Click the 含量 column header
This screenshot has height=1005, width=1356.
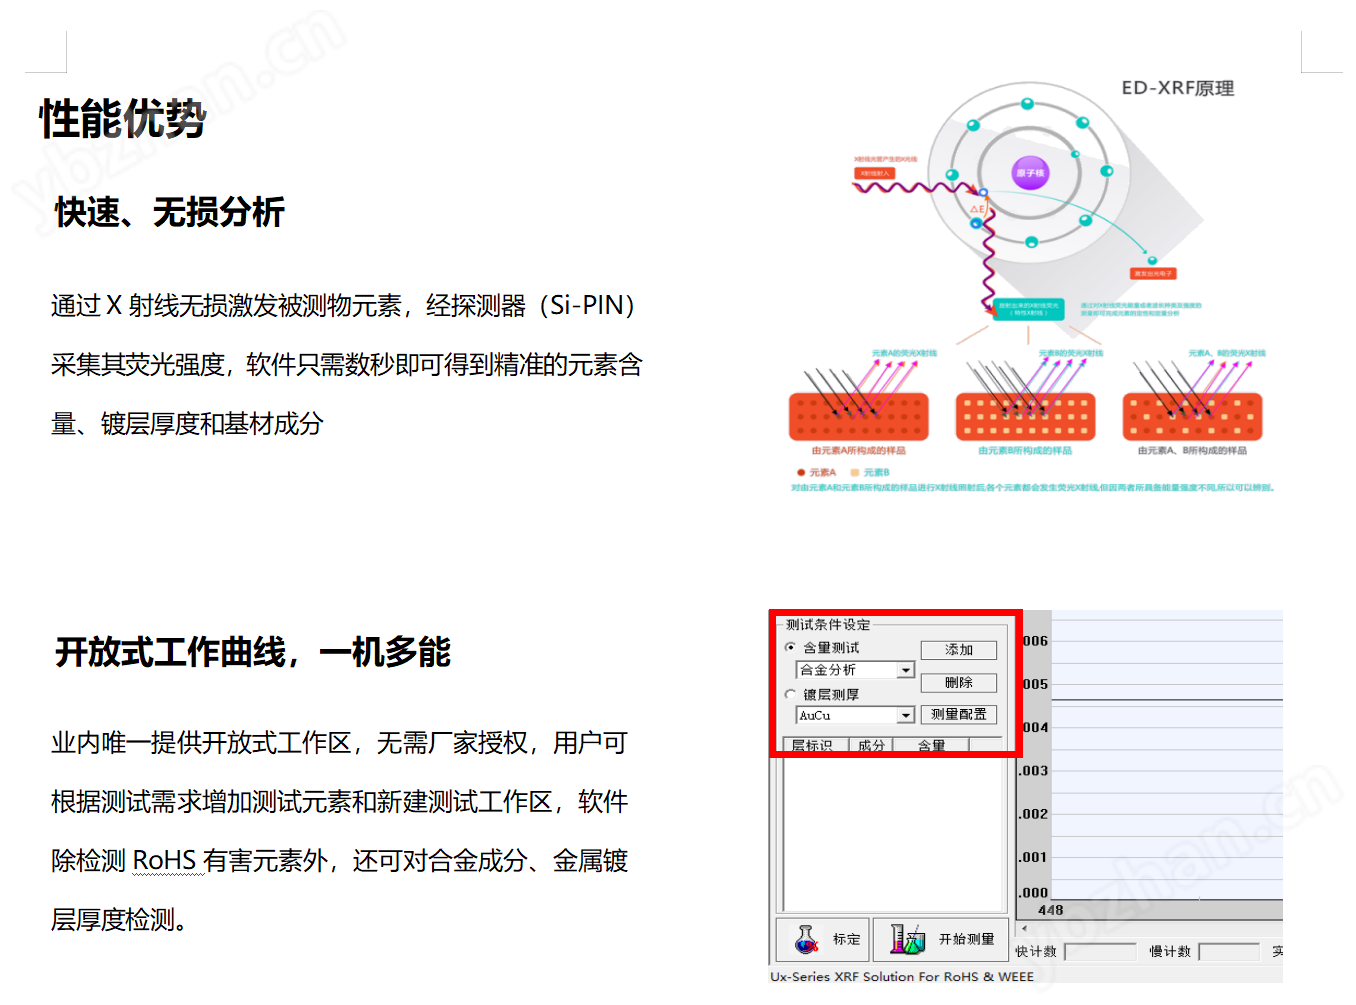tap(931, 745)
